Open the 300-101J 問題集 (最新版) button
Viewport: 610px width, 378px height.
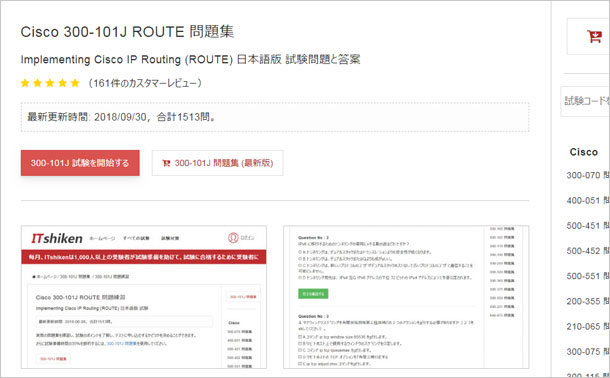pyautogui.click(x=217, y=163)
